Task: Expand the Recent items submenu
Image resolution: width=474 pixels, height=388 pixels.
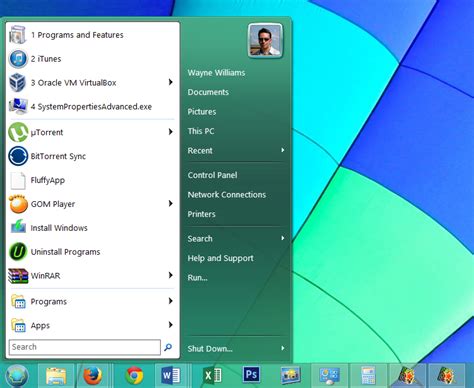Action: [x=283, y=150]
